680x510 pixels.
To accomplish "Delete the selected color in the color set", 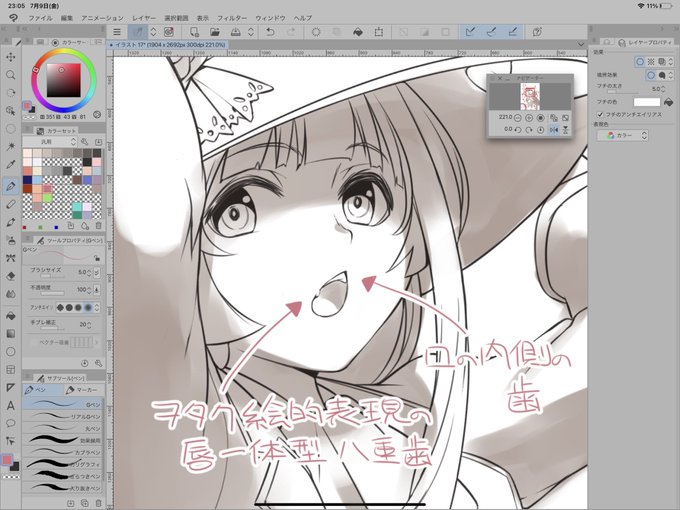I will (98, 226).
